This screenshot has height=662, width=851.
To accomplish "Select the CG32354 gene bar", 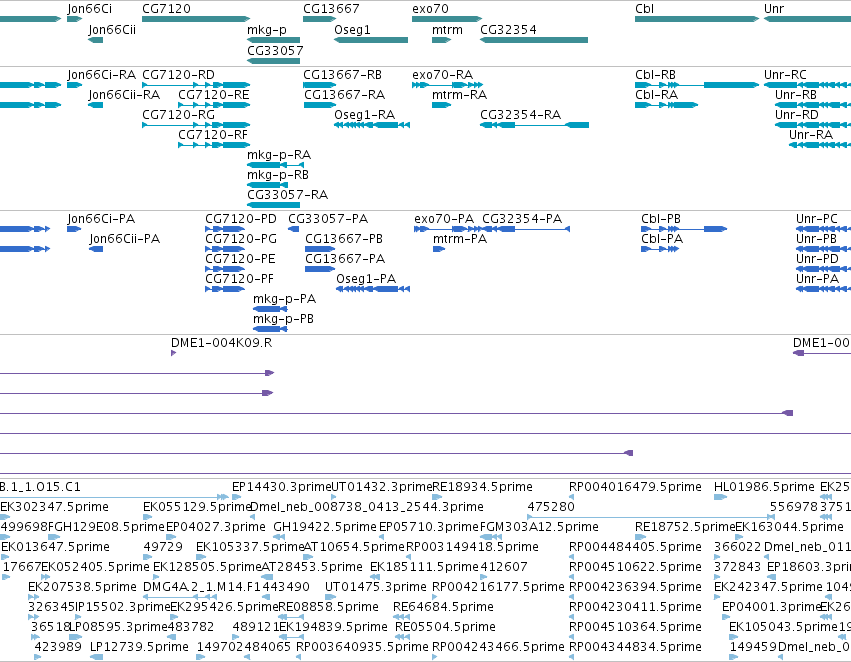I will (534, 40).
